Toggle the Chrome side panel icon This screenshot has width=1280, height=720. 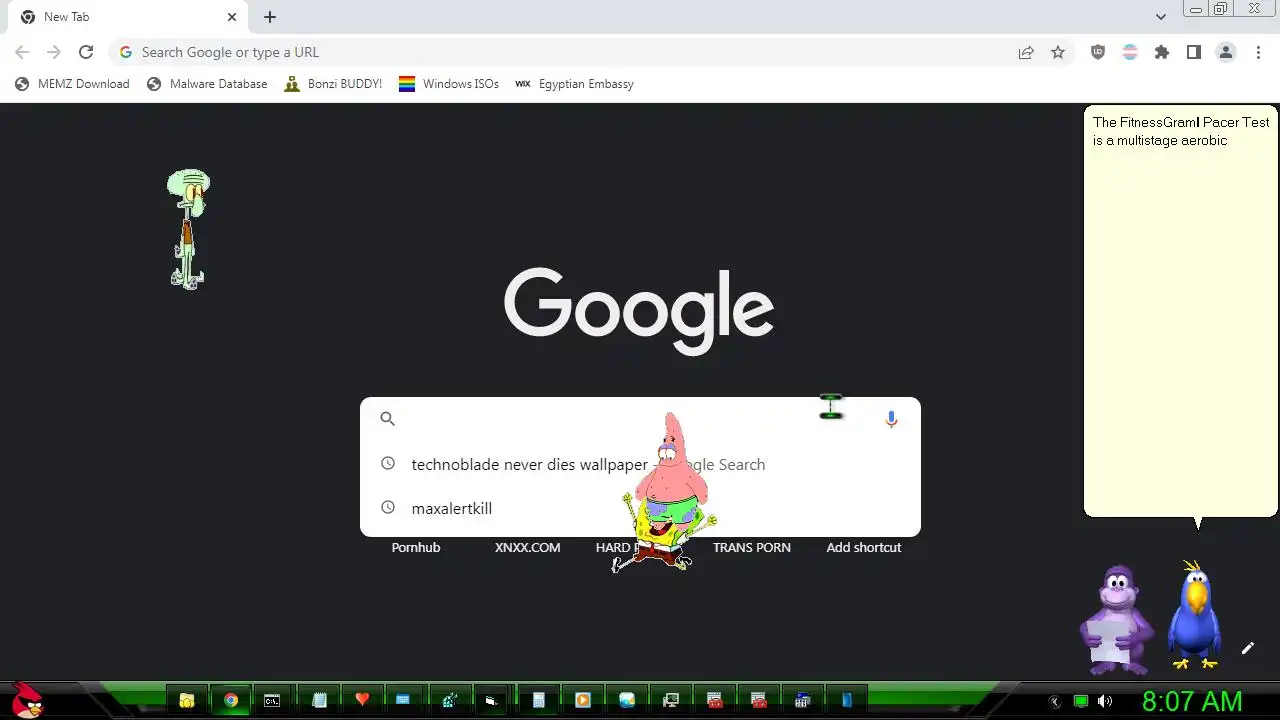[x=1194, y=52]
